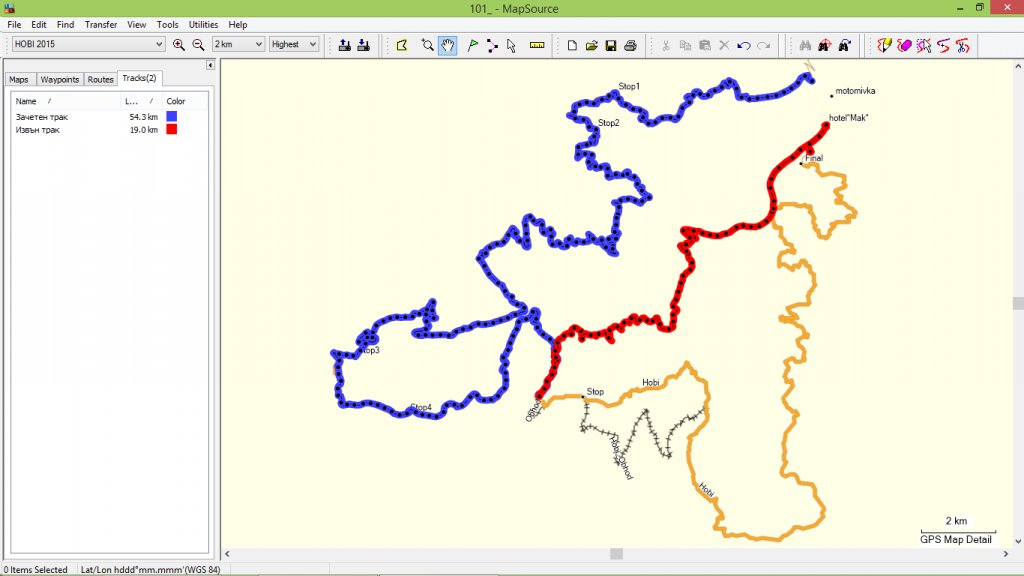Click map scroll left arrow
The image size is (1024, 576).
227,554
